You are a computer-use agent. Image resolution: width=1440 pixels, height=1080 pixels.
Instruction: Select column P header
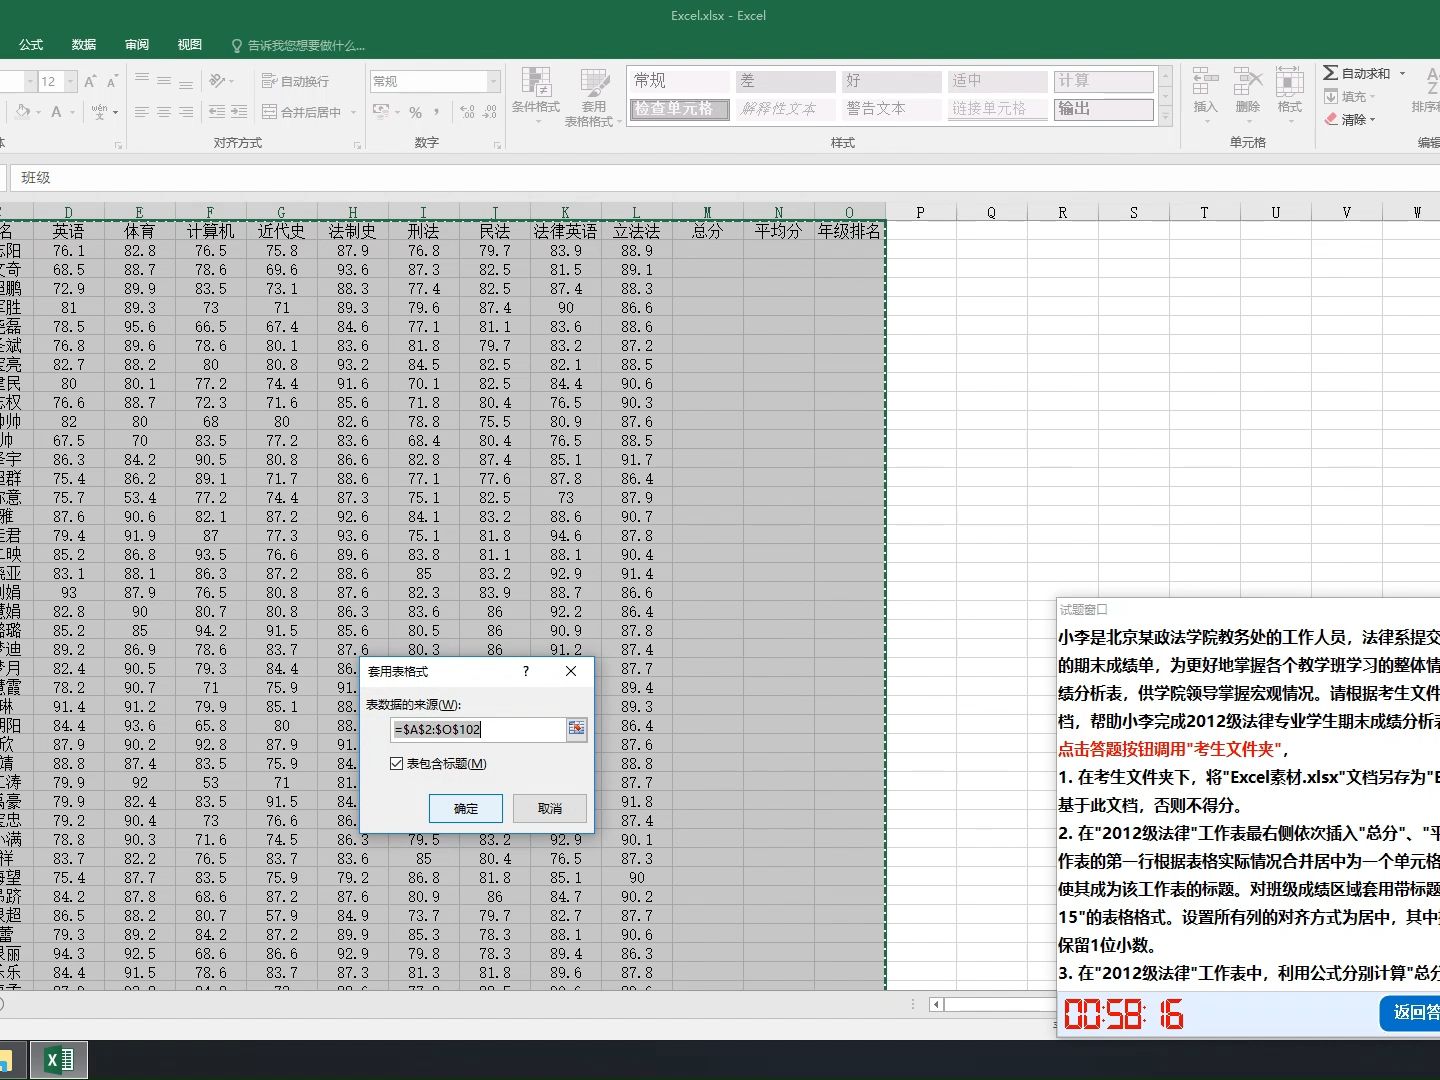920,212
